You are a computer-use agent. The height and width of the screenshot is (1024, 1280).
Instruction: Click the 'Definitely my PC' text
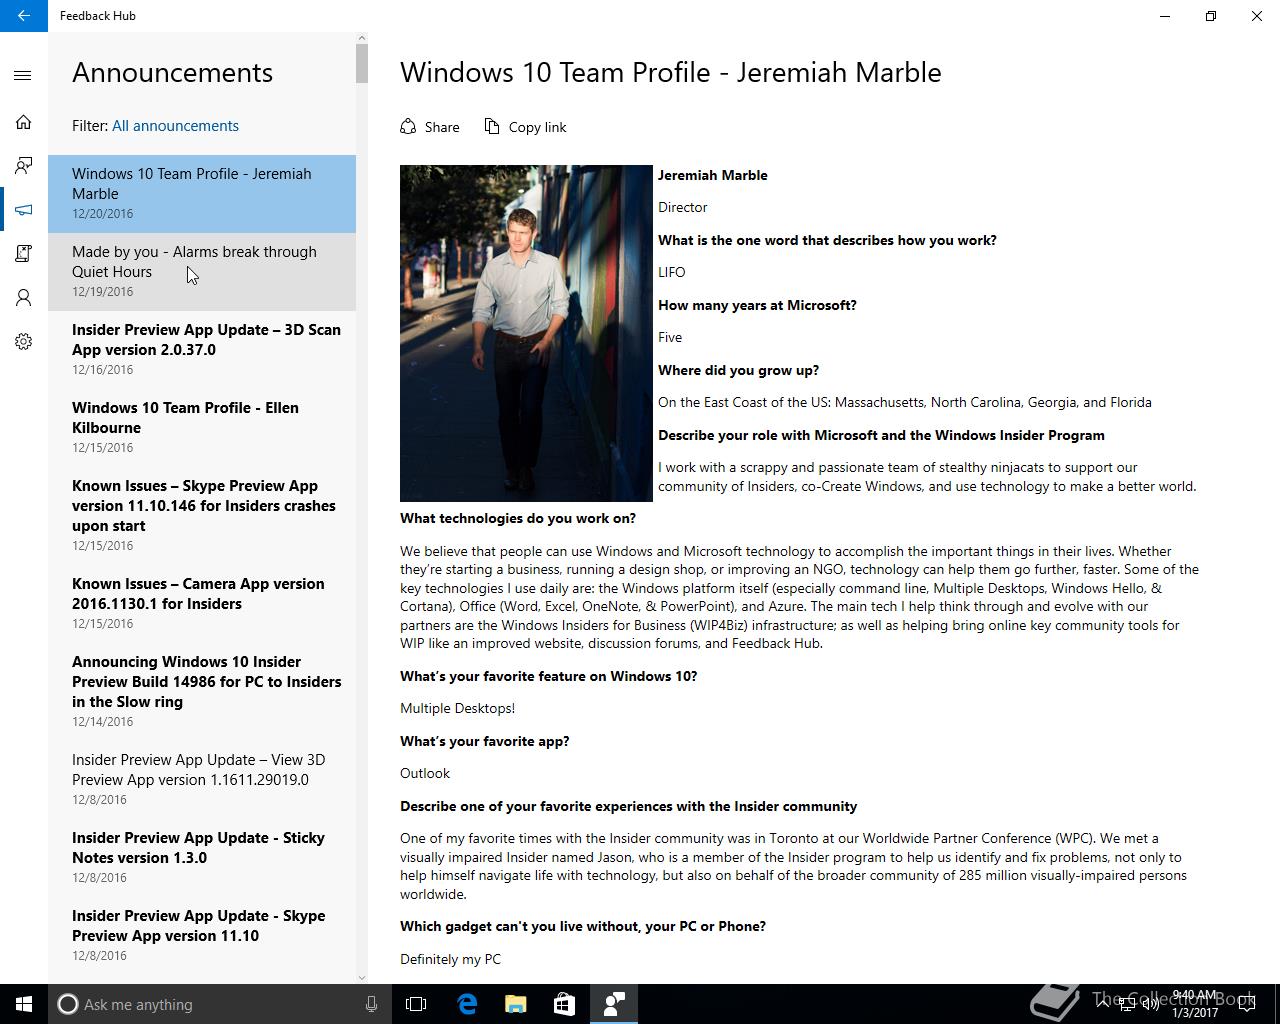click(451, 959)
